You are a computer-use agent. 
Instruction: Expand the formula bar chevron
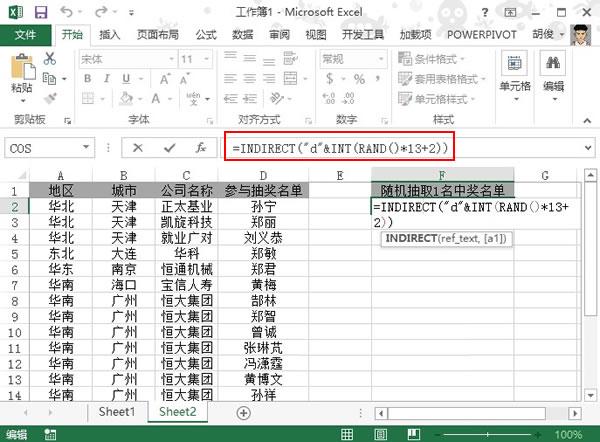click(588, 148)
